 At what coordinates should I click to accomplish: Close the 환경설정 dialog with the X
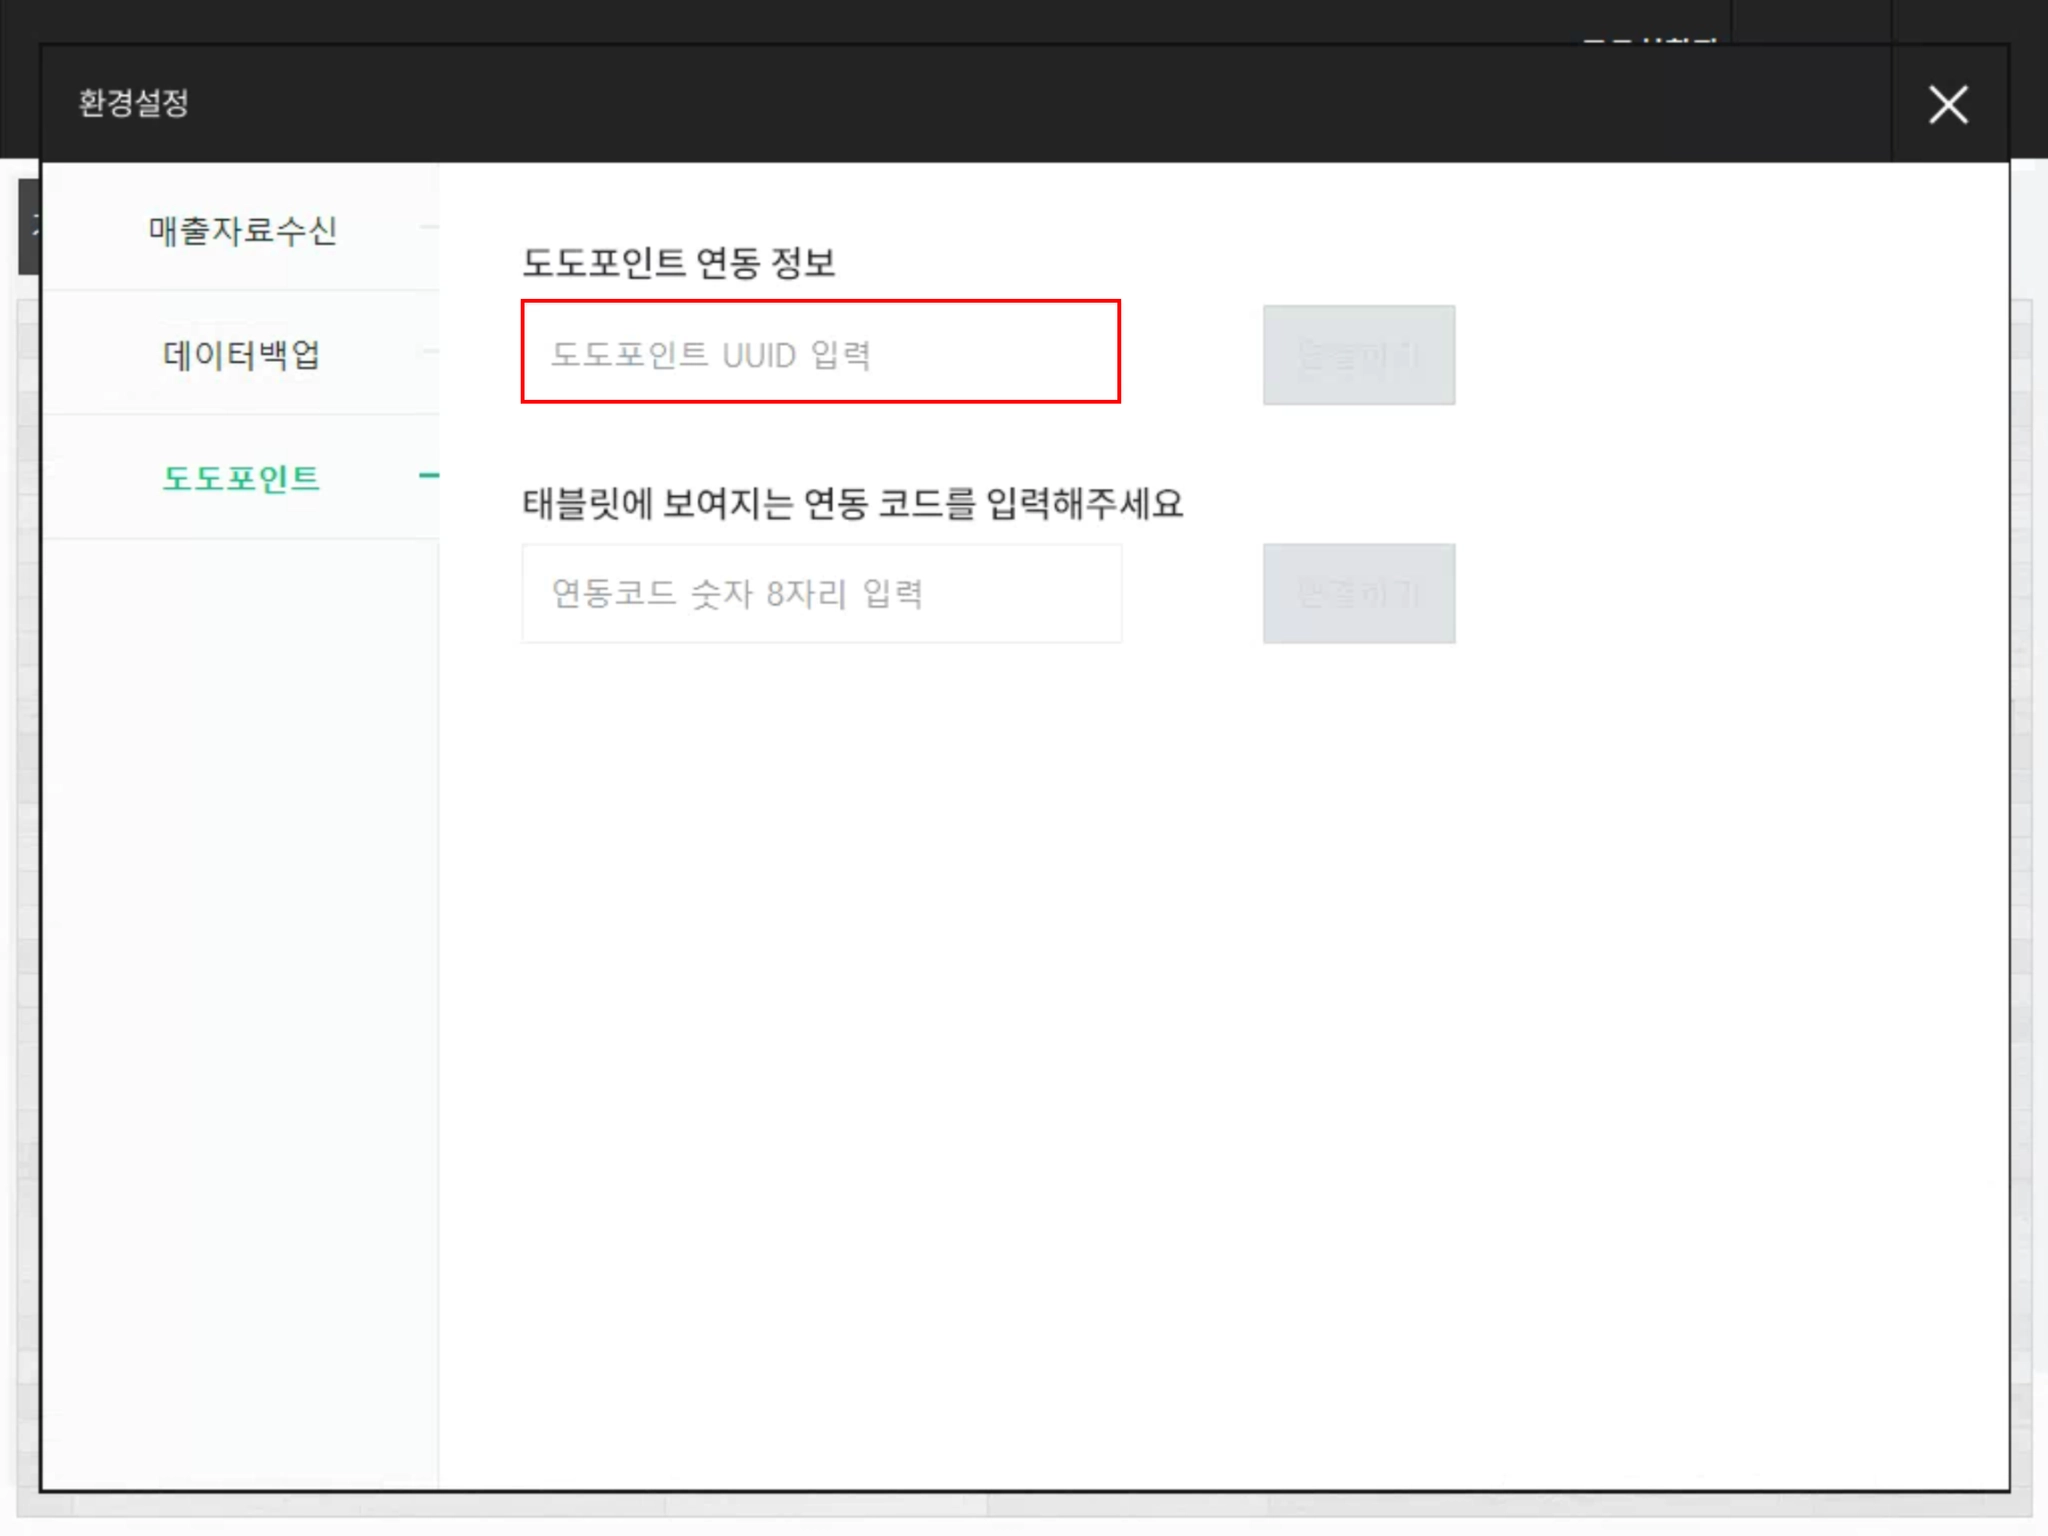point(1947,104)
